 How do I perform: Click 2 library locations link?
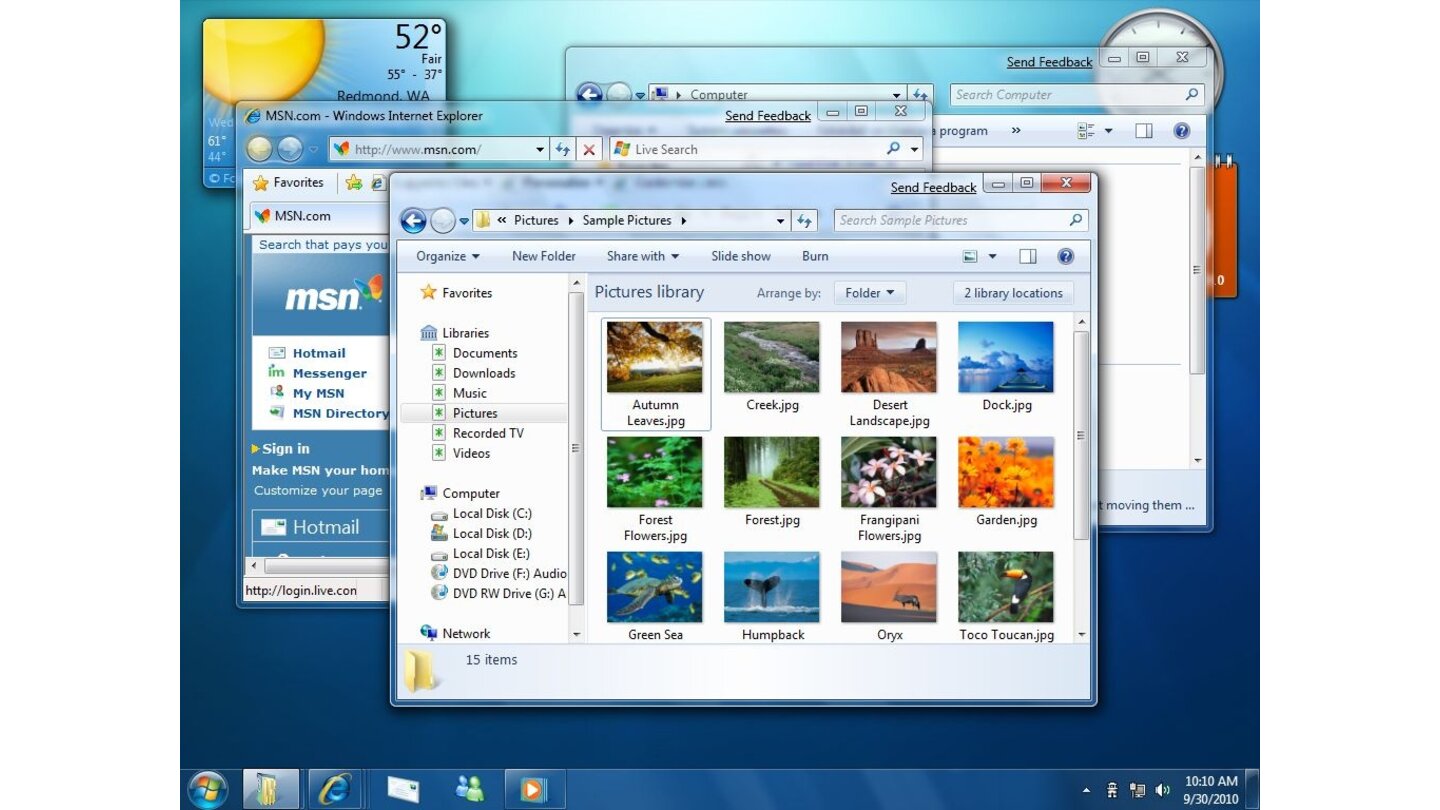tap(1013, 293)
